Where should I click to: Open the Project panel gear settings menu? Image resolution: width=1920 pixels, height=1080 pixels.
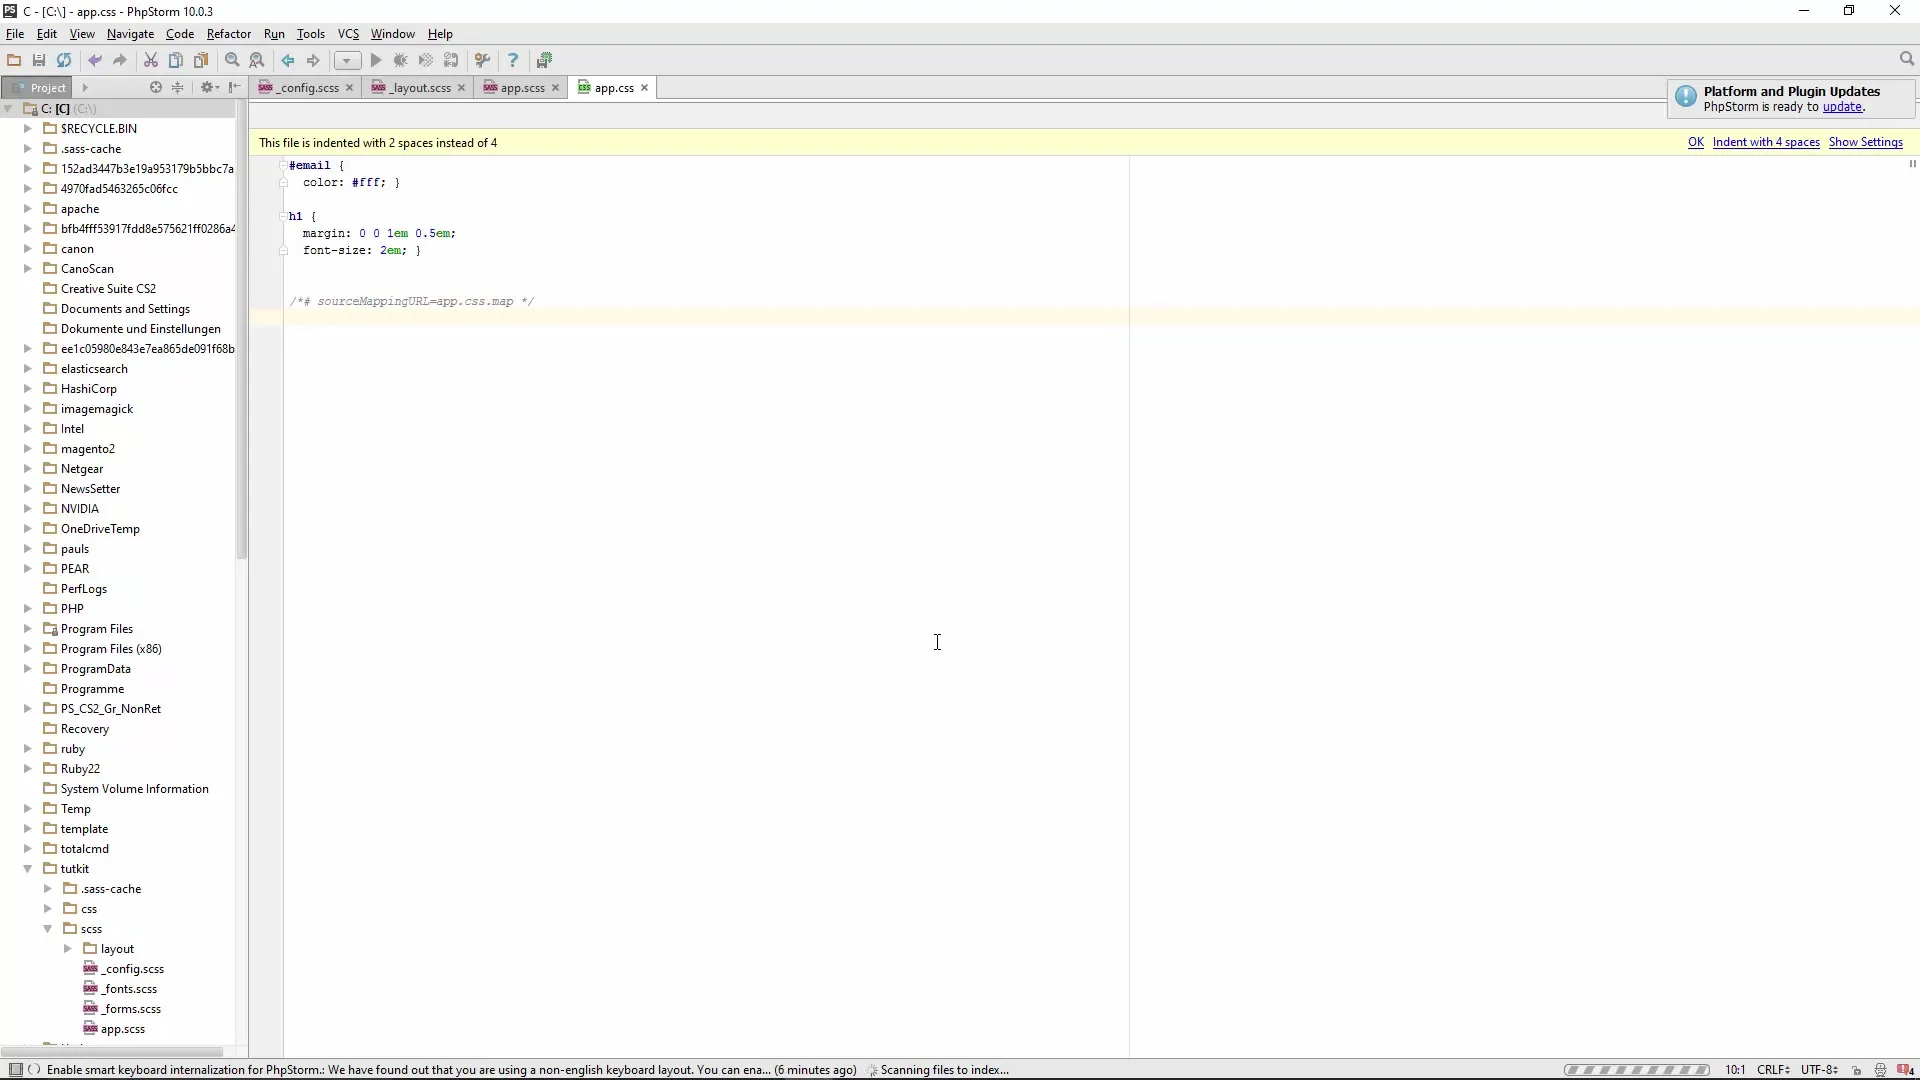[x=209, y=87]
